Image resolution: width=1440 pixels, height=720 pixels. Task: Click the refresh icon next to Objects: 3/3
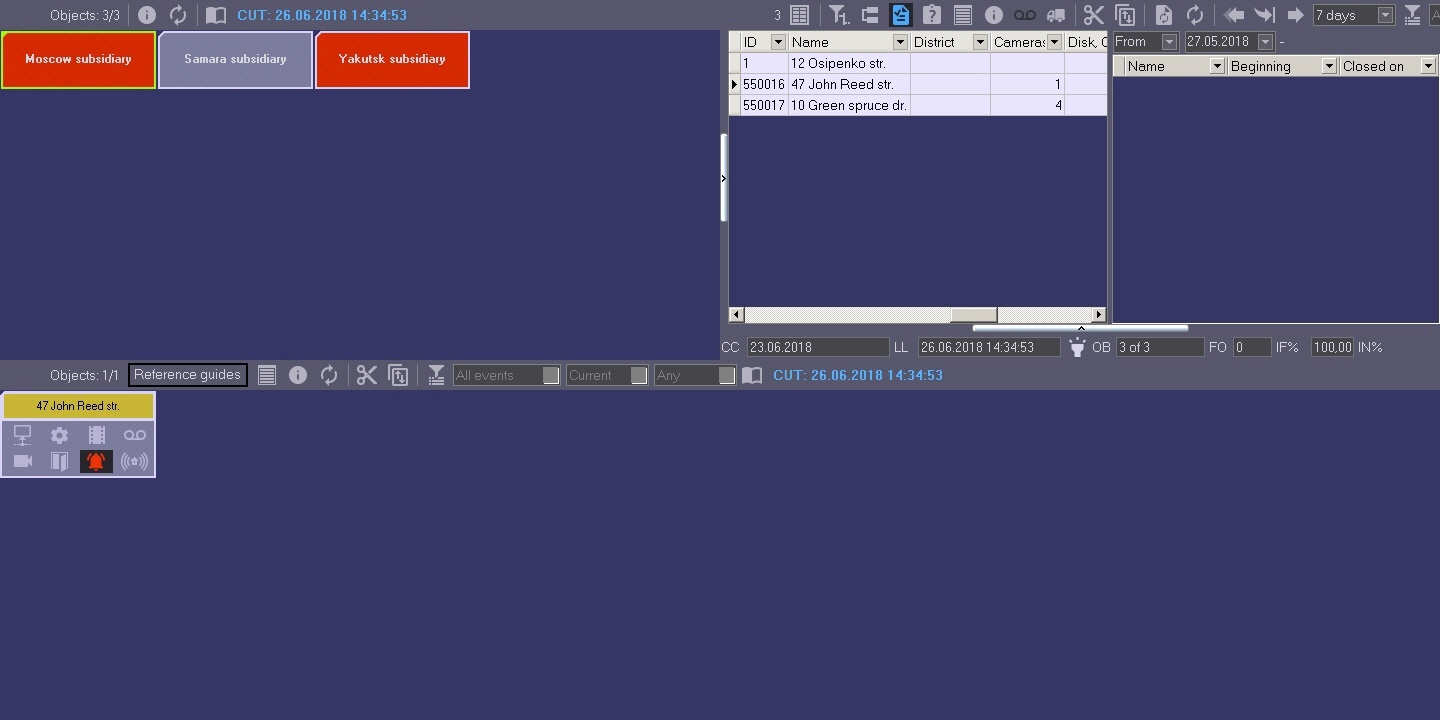178,15
